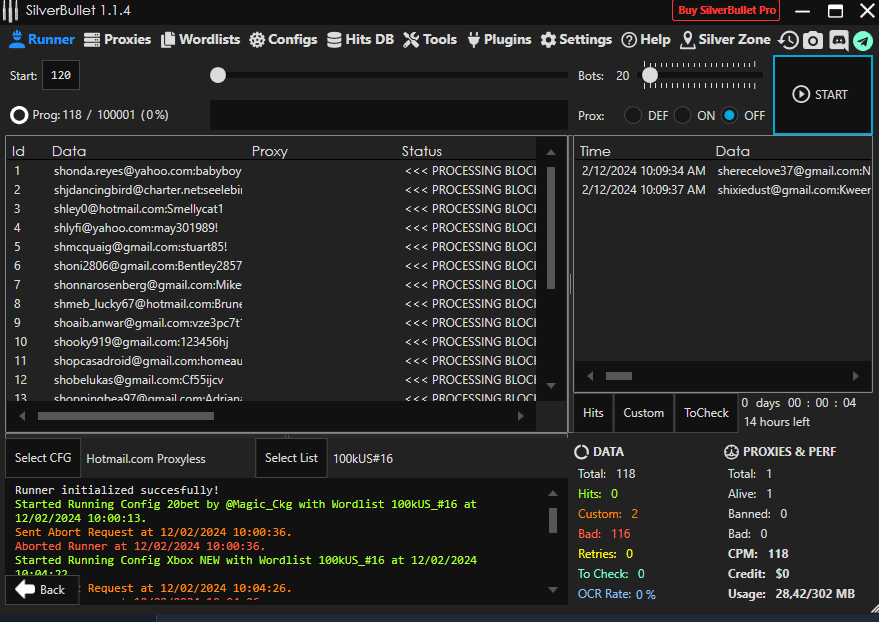
Task: Click the Help question mark icon
Action: [x=629, y=40]
